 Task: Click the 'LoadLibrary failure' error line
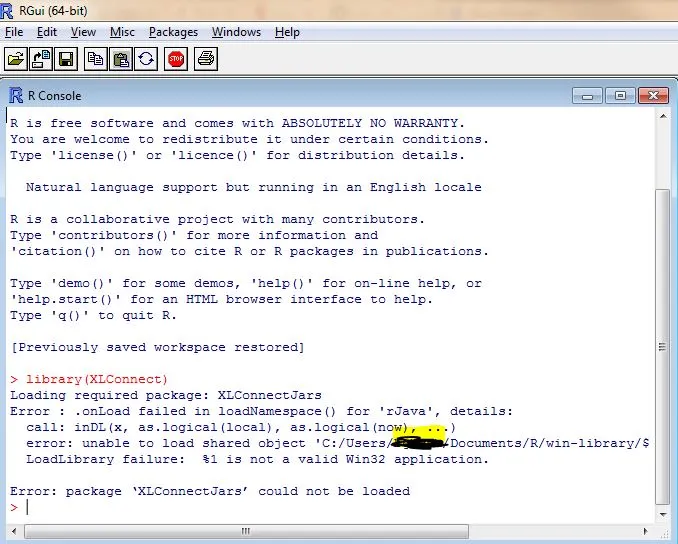[257, 459]
